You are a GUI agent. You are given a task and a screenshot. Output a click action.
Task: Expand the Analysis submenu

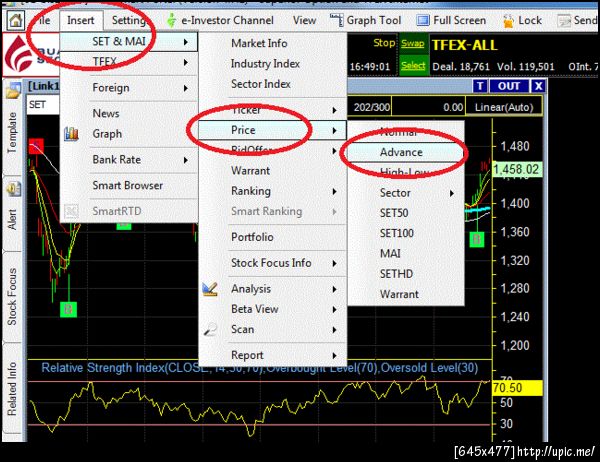tap(272, 289)
